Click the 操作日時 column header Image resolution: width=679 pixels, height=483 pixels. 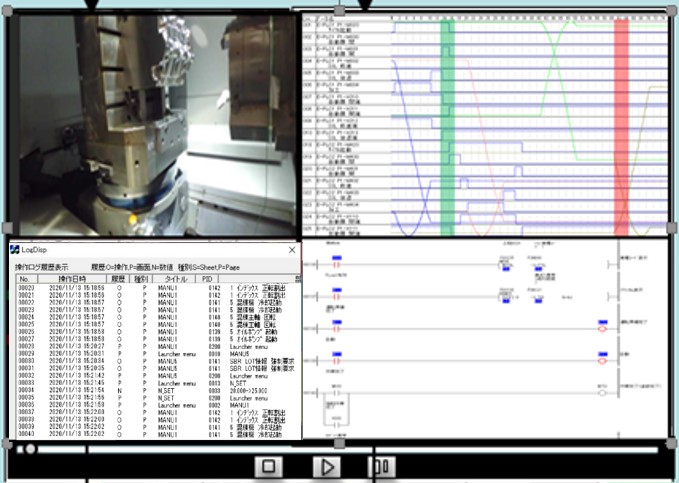point(72,278)
